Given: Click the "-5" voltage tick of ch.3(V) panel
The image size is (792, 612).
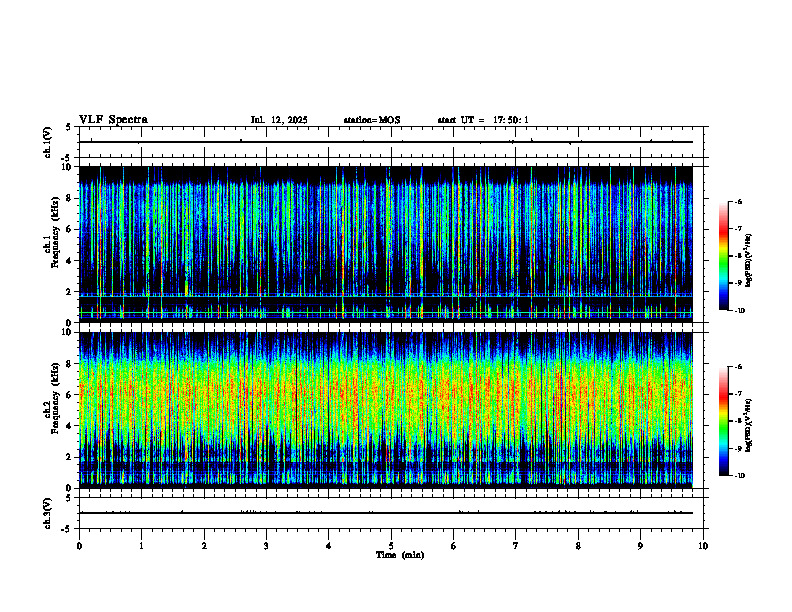Looking at the screenshot, I should 67,530.
